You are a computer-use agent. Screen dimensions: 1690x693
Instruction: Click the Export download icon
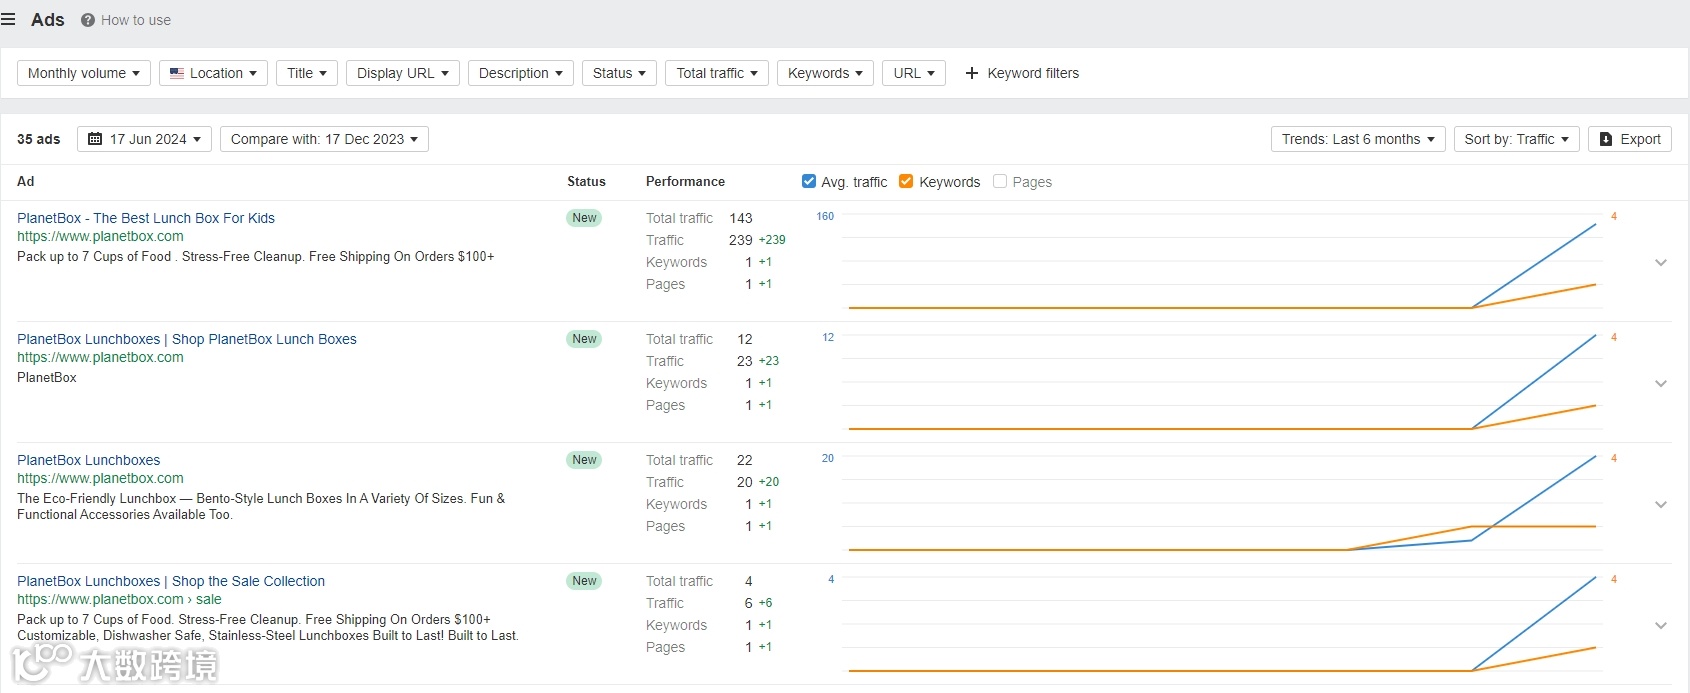click(x=1606, y=139)
